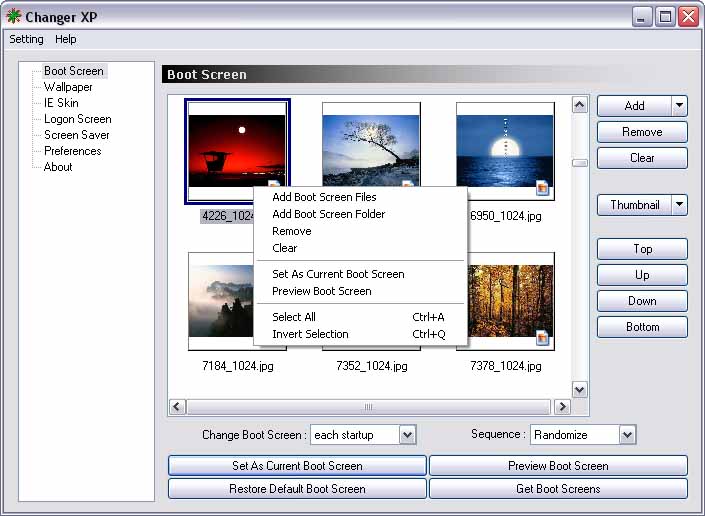The height and width of the screenshot is (516, 705).
Task: Click the file badge on 6950_1024.jpg thumbnail
Action: click(543, 187)
